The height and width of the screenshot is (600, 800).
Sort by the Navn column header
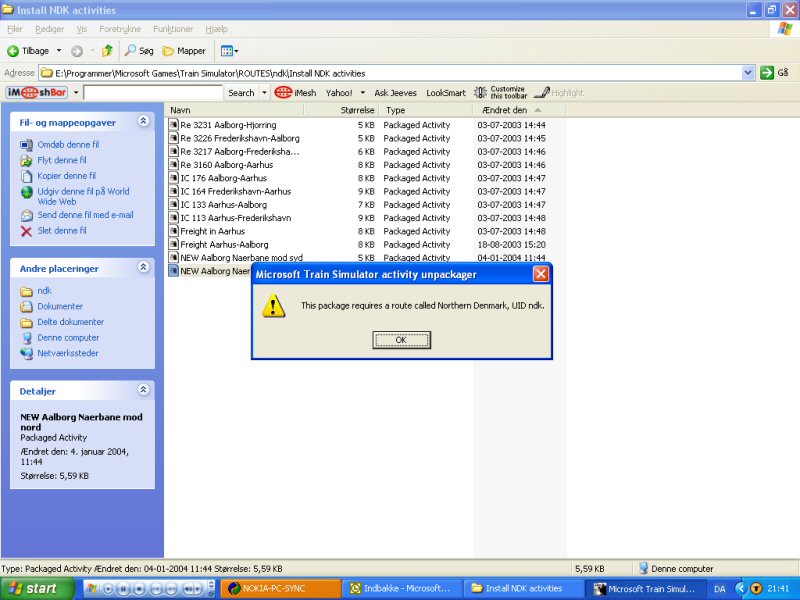pyautogui.click(x=234, y=110)
